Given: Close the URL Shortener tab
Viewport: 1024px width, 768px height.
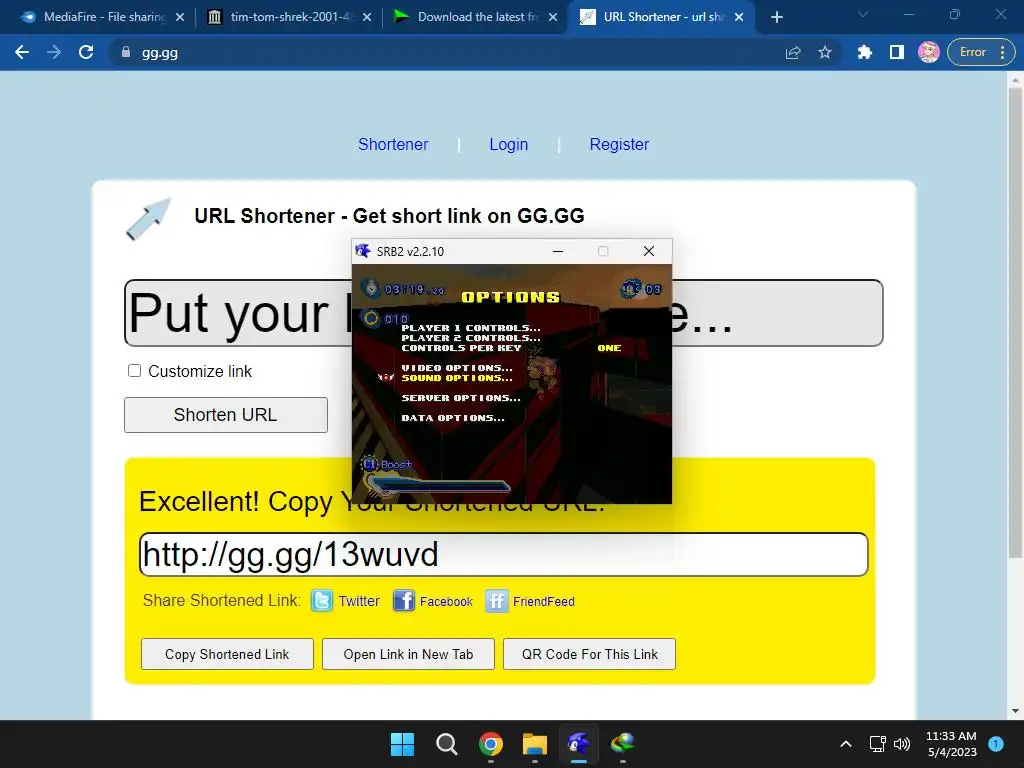Looking at the screenshot, I should (739, 17).
